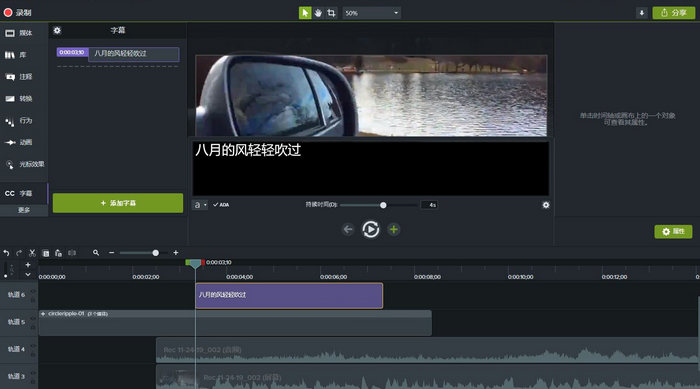The width and height of the screenshot is (700, 389).
Task: Click caption text field 八月的风轻轻吹过 in list
Action: pos(134,54)
